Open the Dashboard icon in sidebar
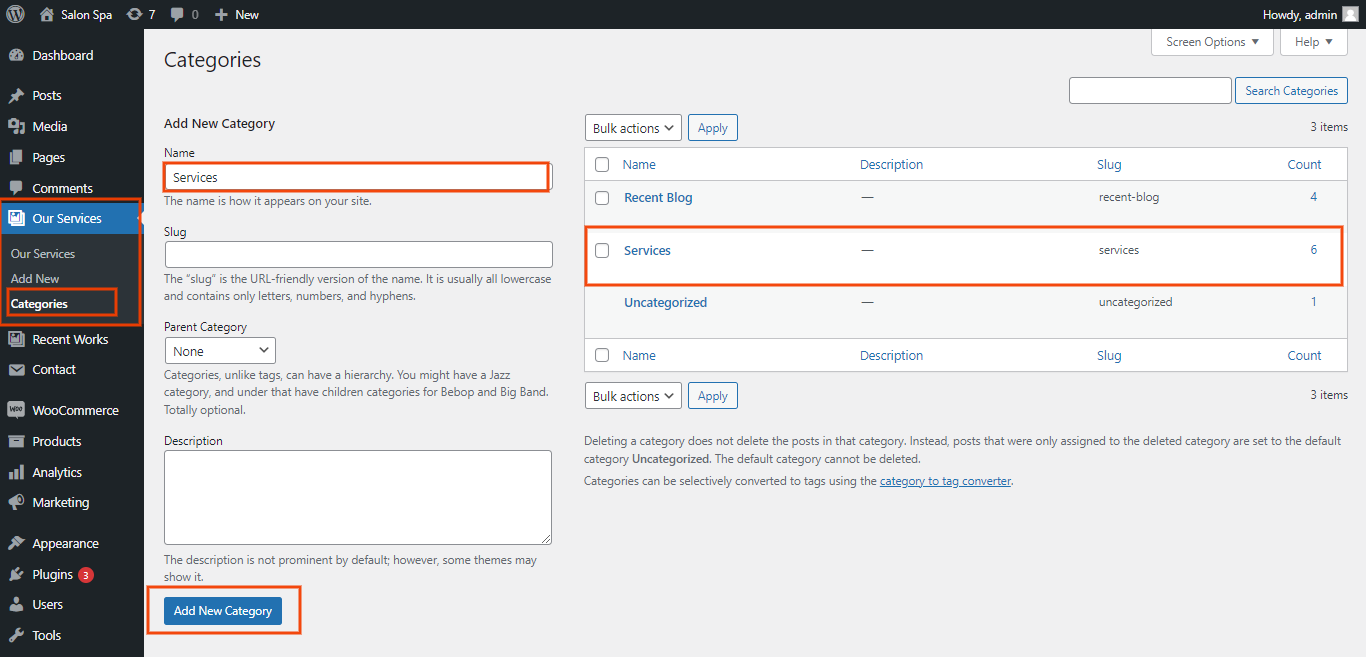Viewport: 1366px width, 657px height. point(16,56)
